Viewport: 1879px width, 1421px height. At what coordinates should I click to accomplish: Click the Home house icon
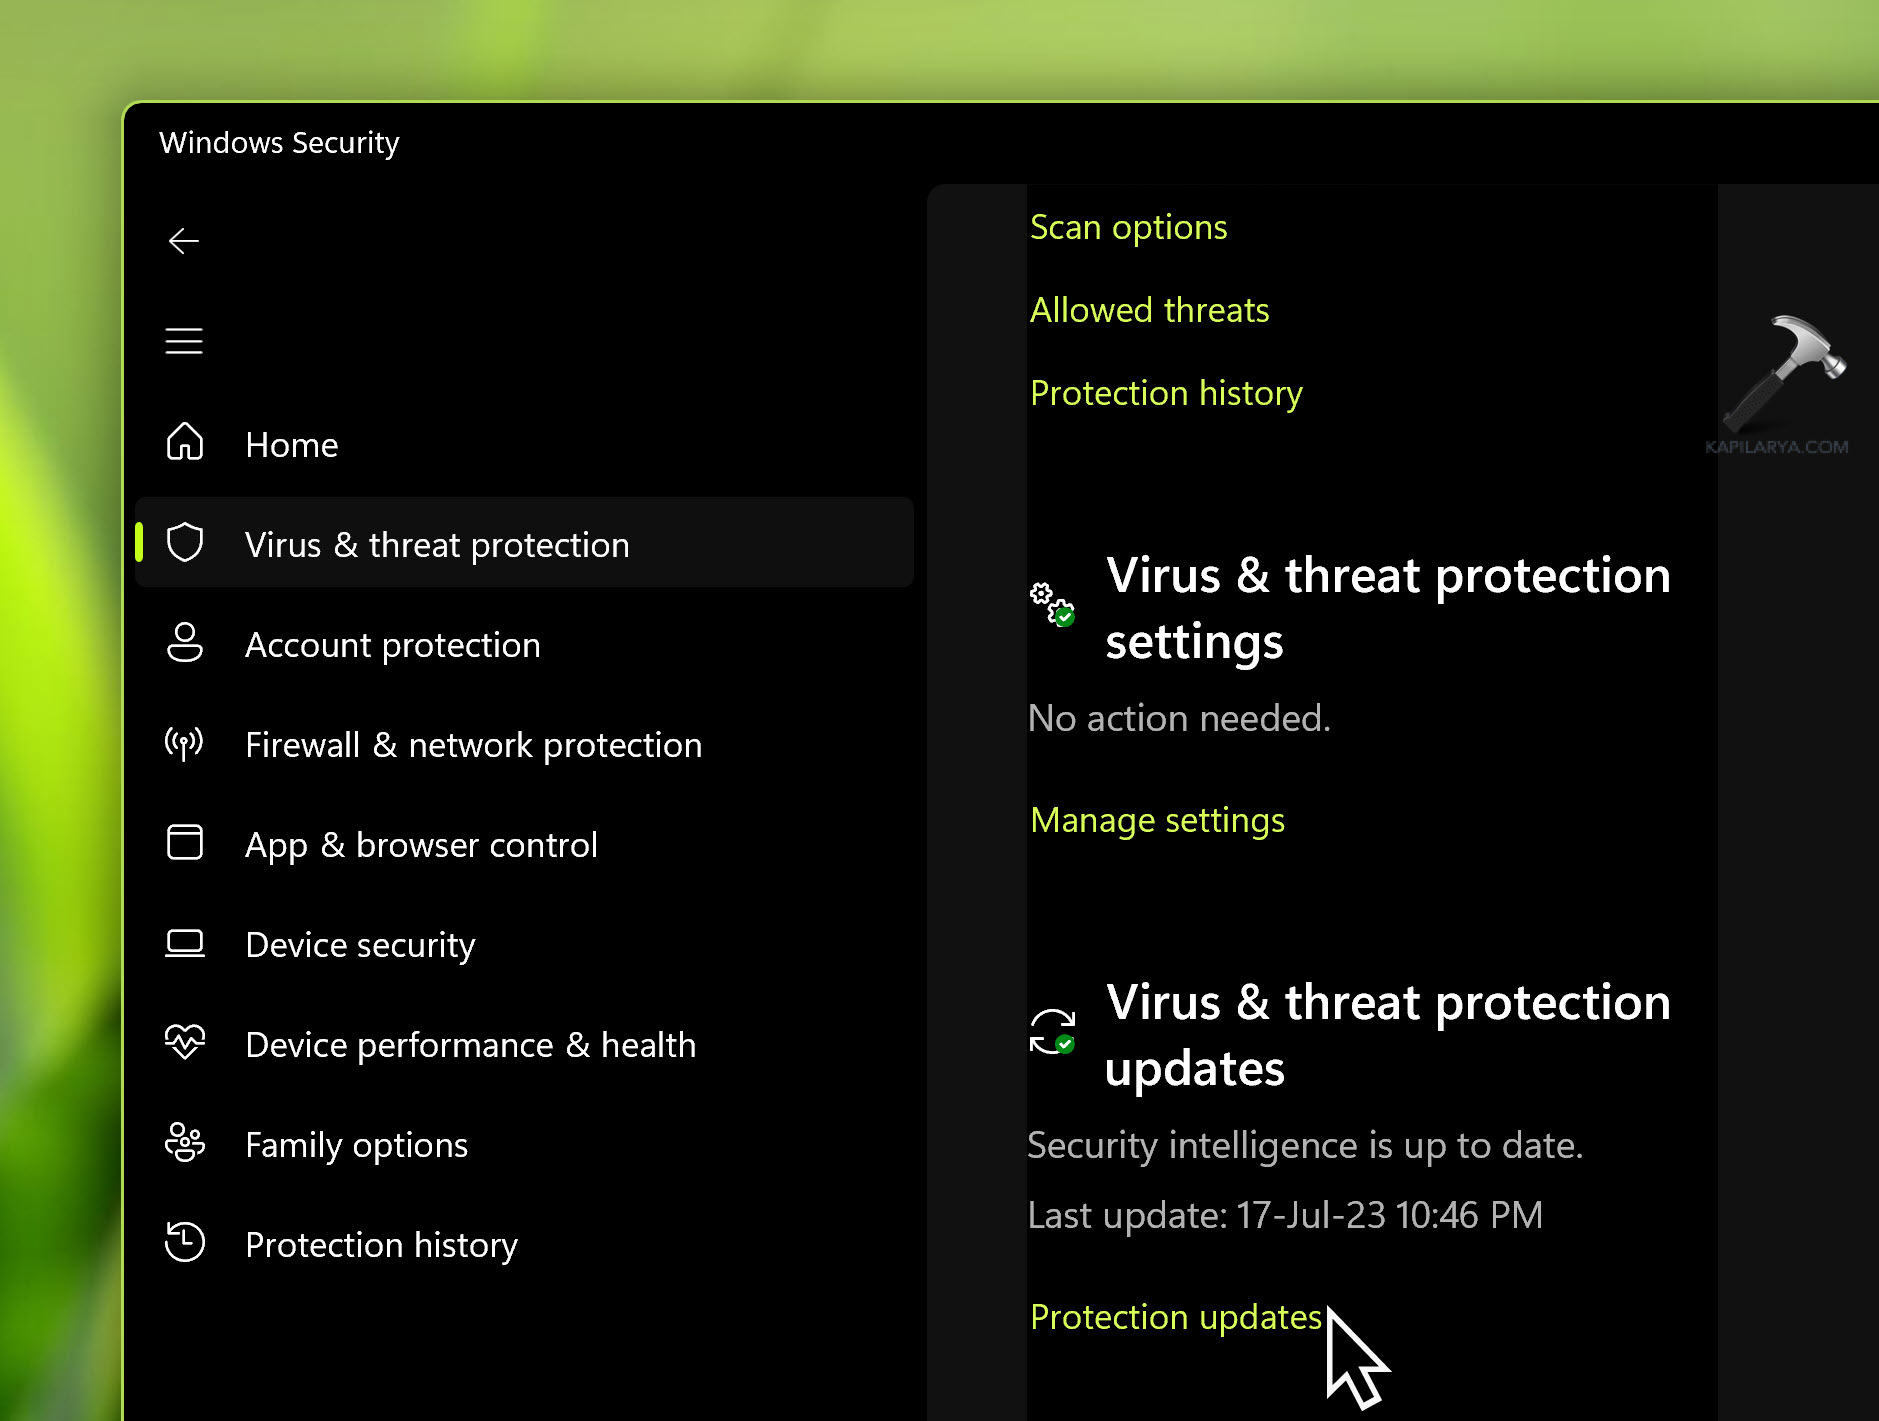tap(185, 442)
